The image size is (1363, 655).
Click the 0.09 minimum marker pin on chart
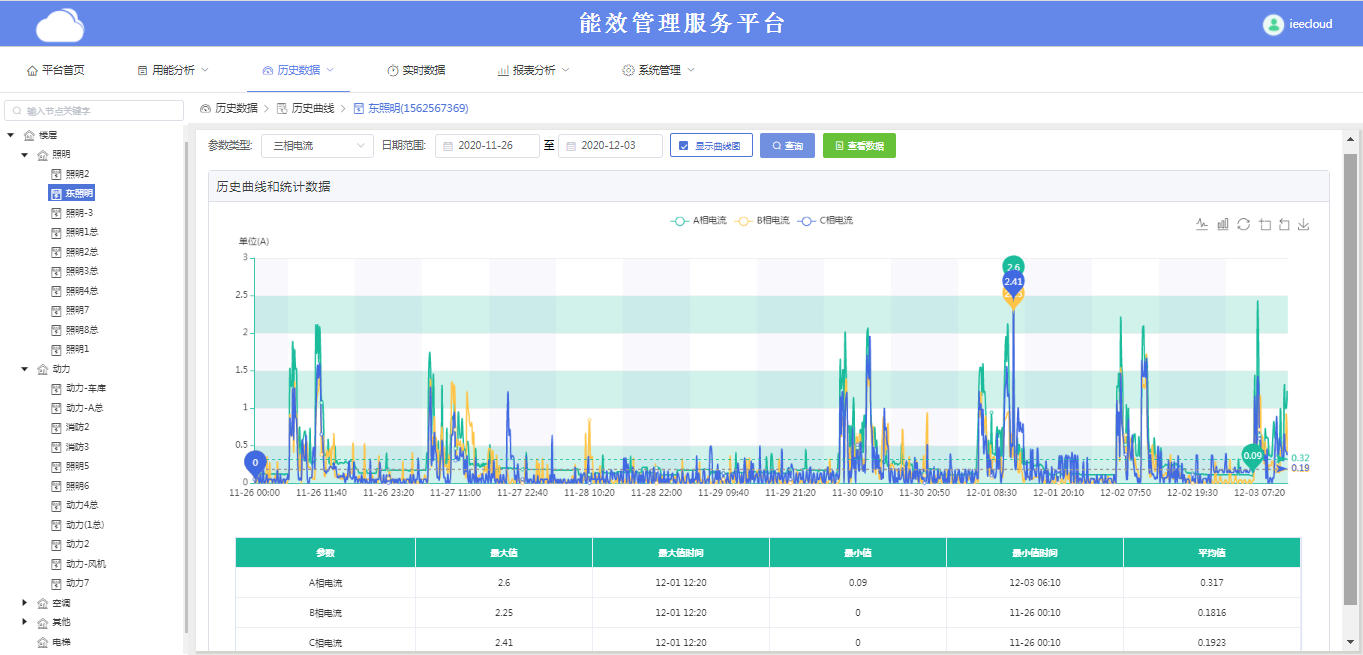click(x=1252, y=457)
